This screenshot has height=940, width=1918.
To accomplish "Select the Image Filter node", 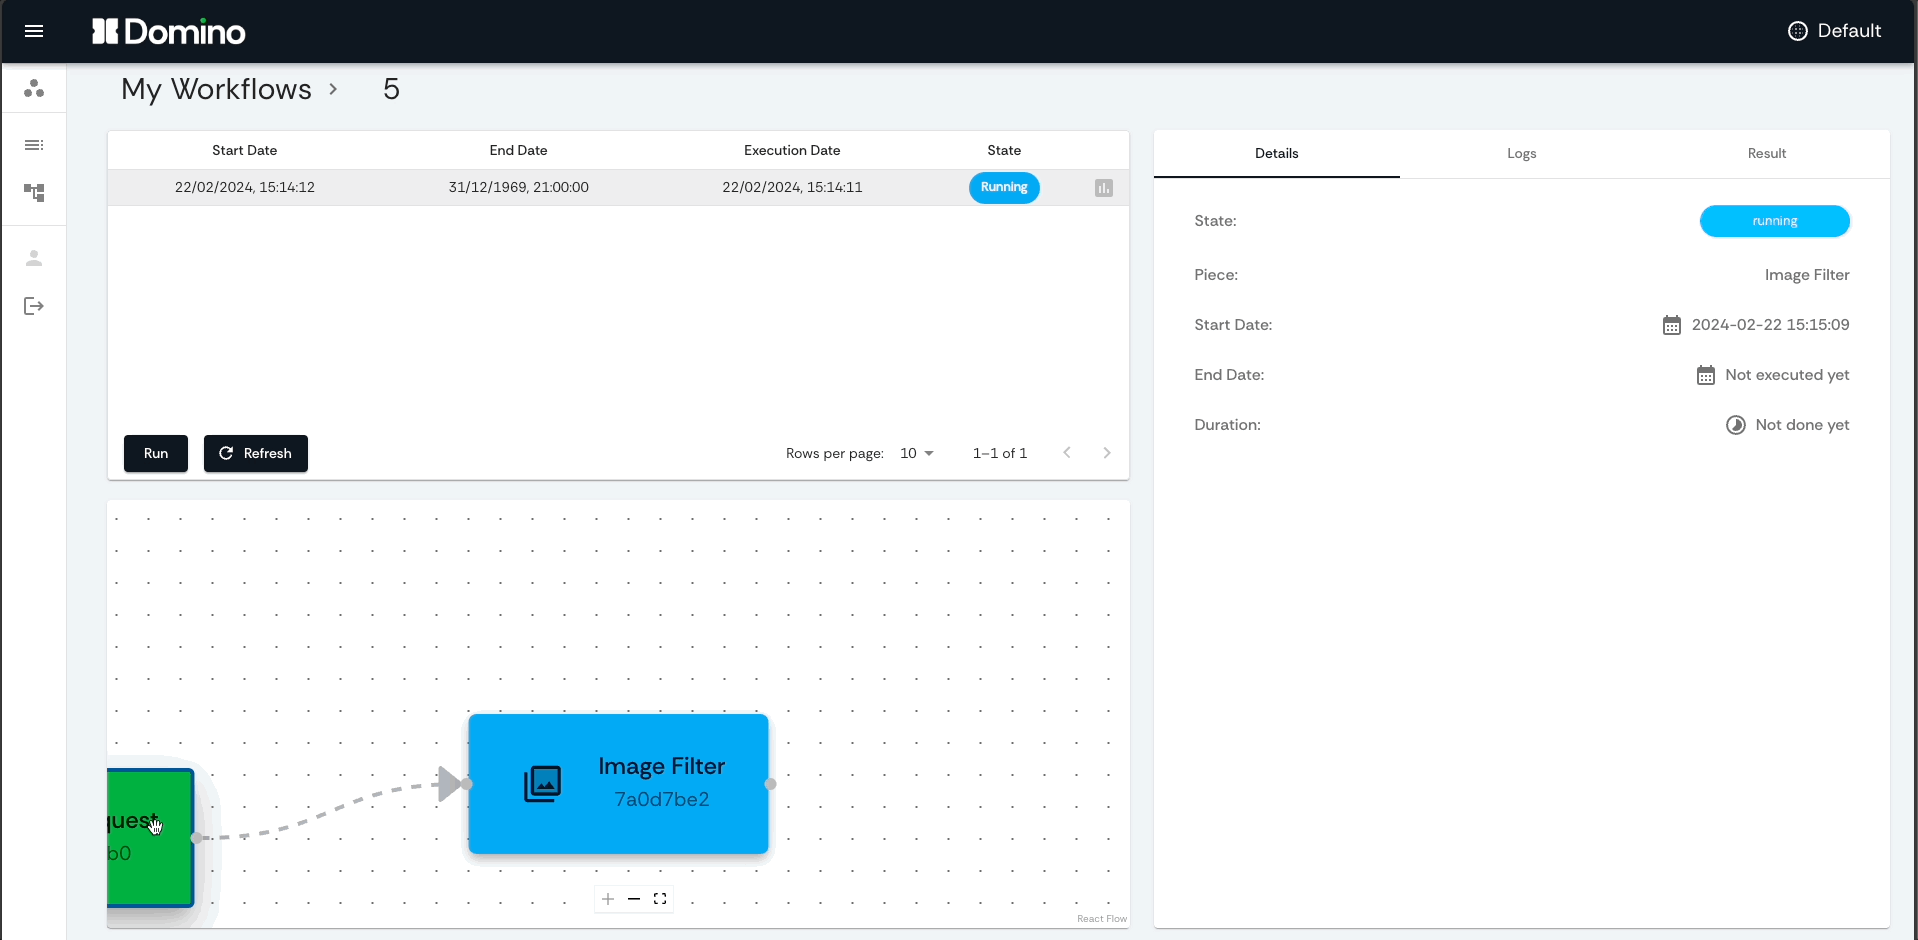I will 618,784.
